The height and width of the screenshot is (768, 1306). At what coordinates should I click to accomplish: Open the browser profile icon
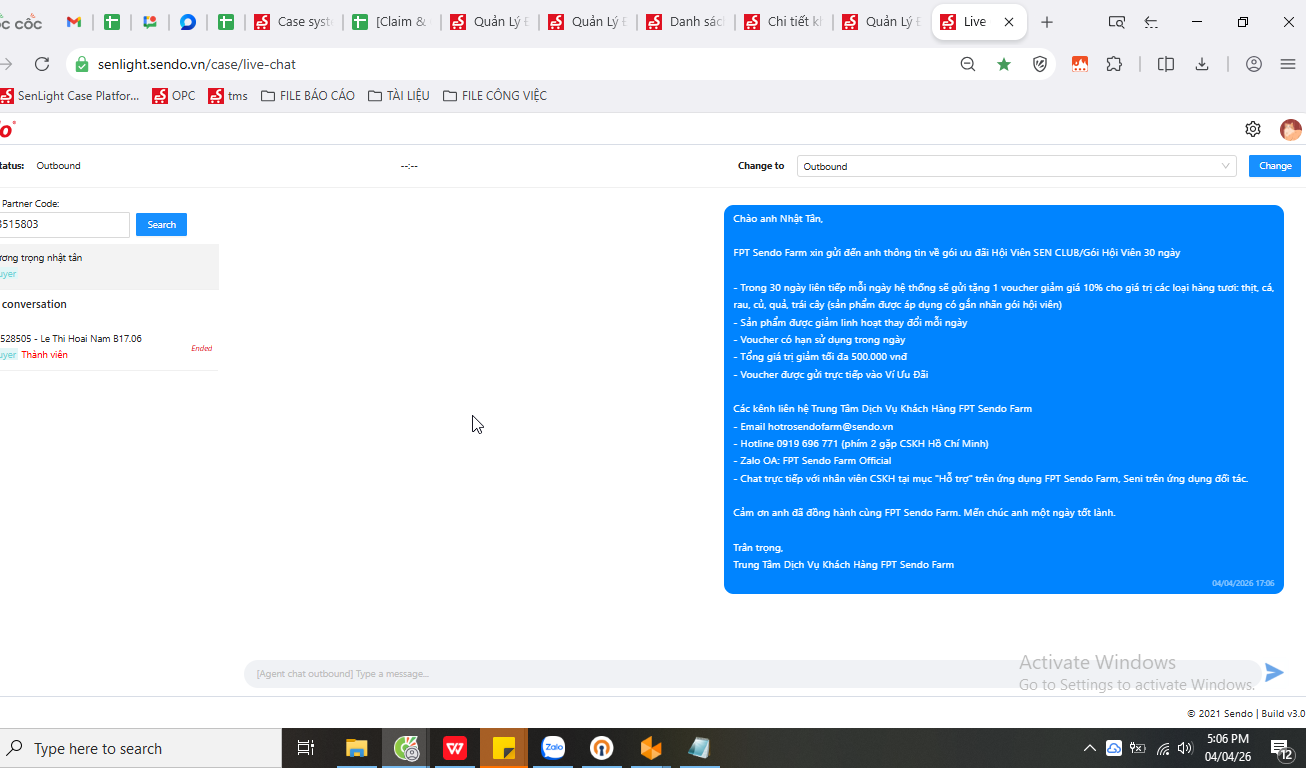pos(1254,64)
